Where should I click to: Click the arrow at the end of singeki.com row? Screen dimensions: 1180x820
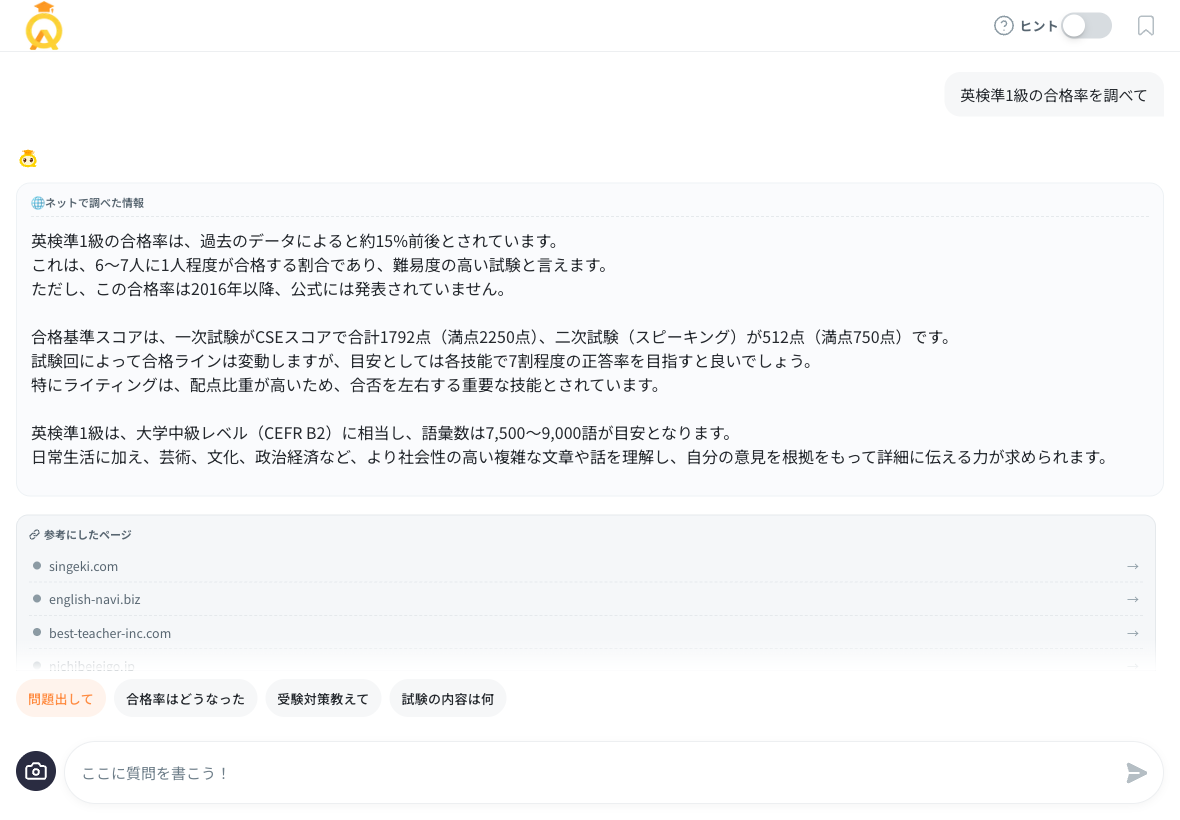point(1132,565)
